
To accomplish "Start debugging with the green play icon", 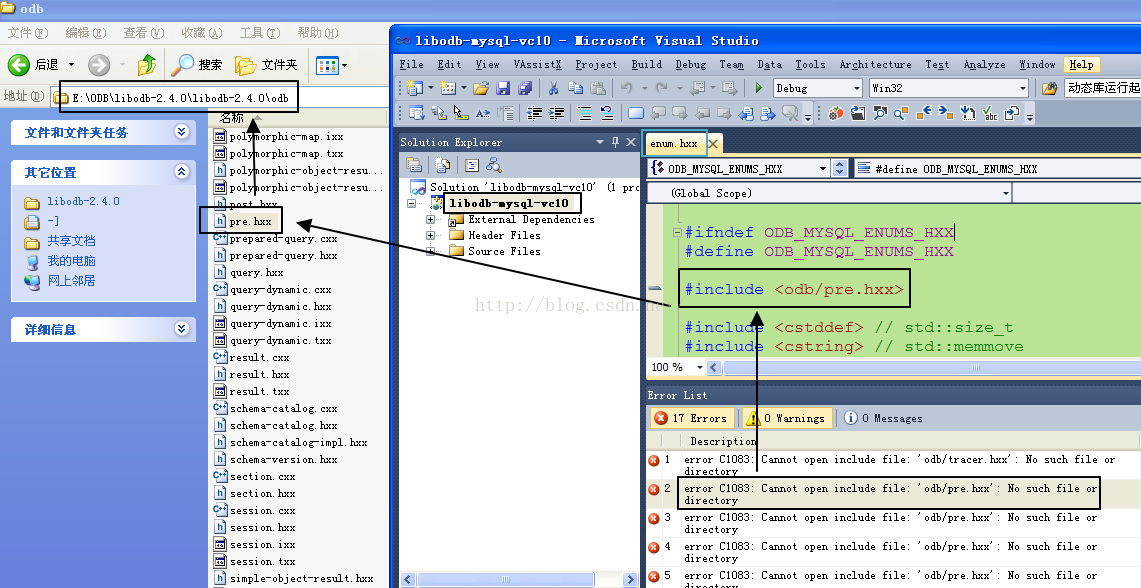I will tap(758, 88).
